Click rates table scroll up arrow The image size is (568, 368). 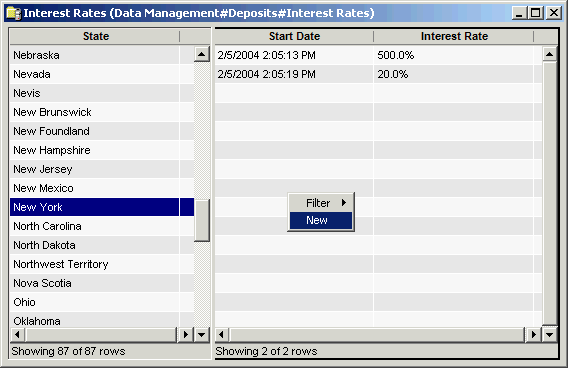550,54
